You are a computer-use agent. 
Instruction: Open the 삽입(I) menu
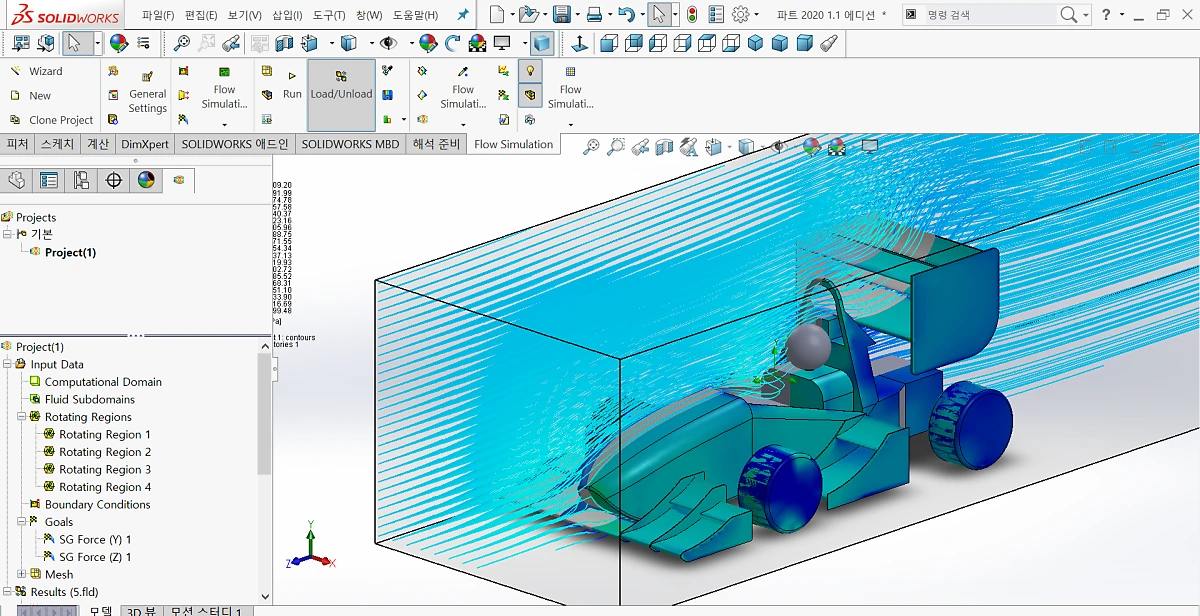[287, 15]
